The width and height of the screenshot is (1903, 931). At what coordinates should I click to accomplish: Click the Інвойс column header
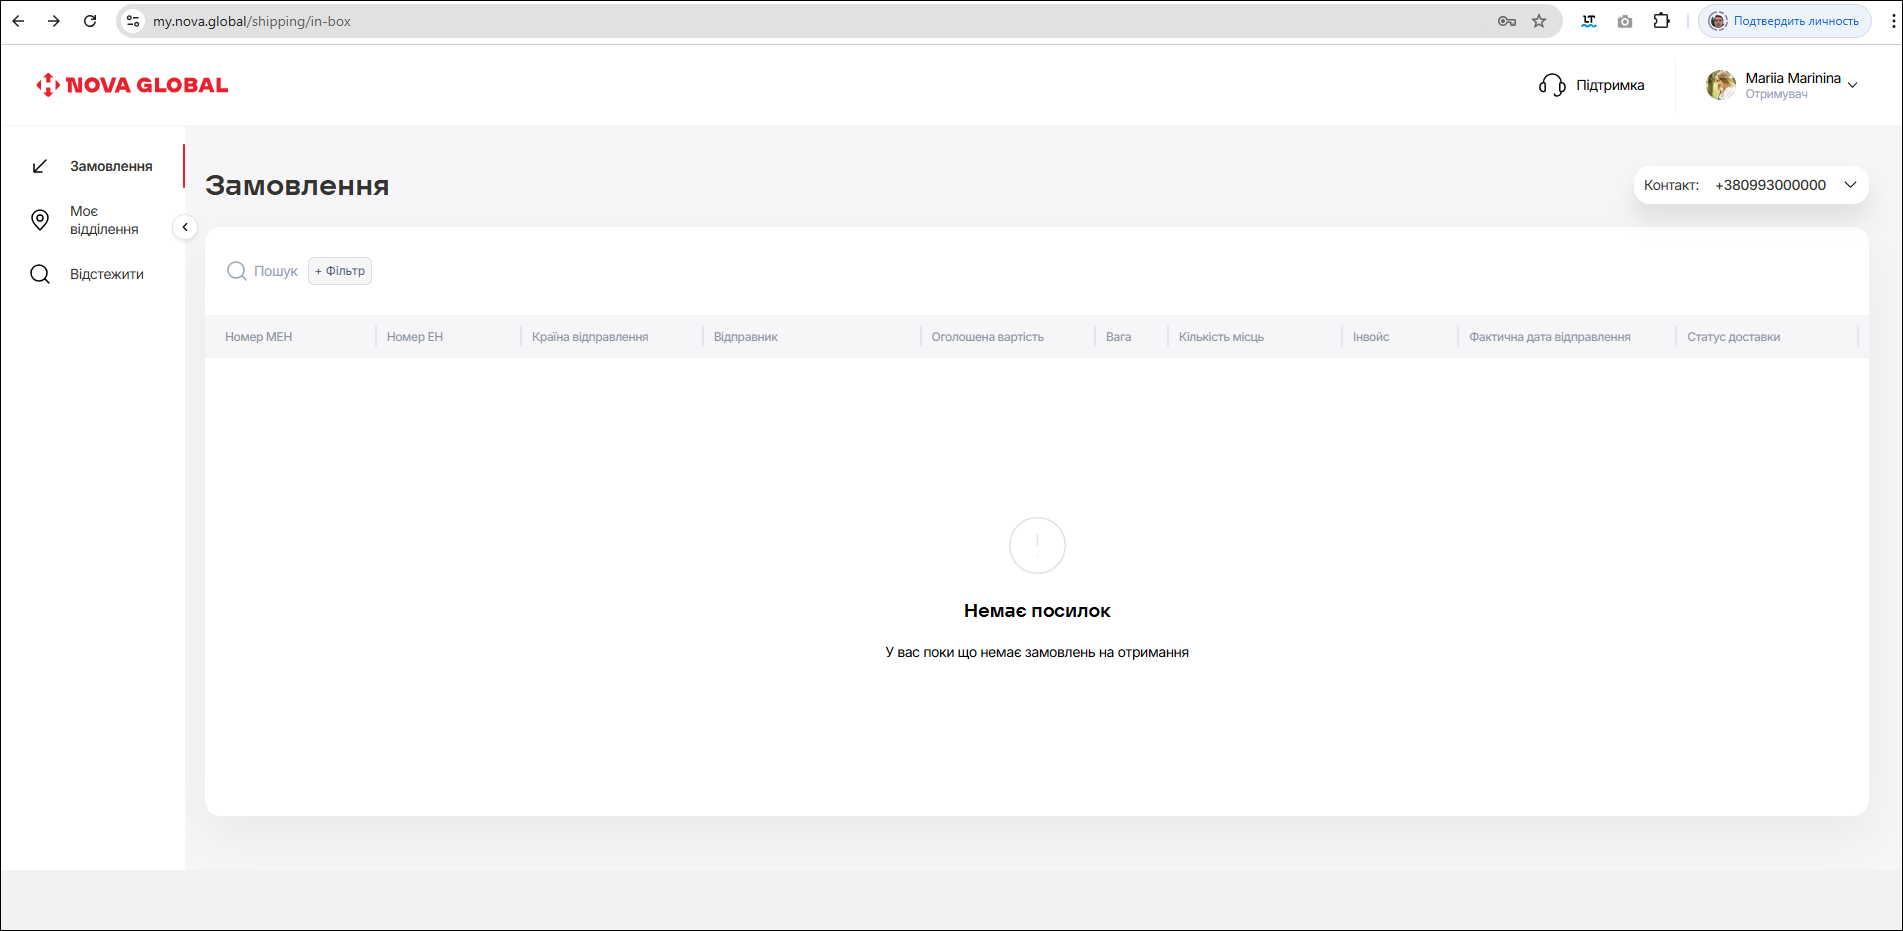pyautogui.click(x=1371, y=337)
